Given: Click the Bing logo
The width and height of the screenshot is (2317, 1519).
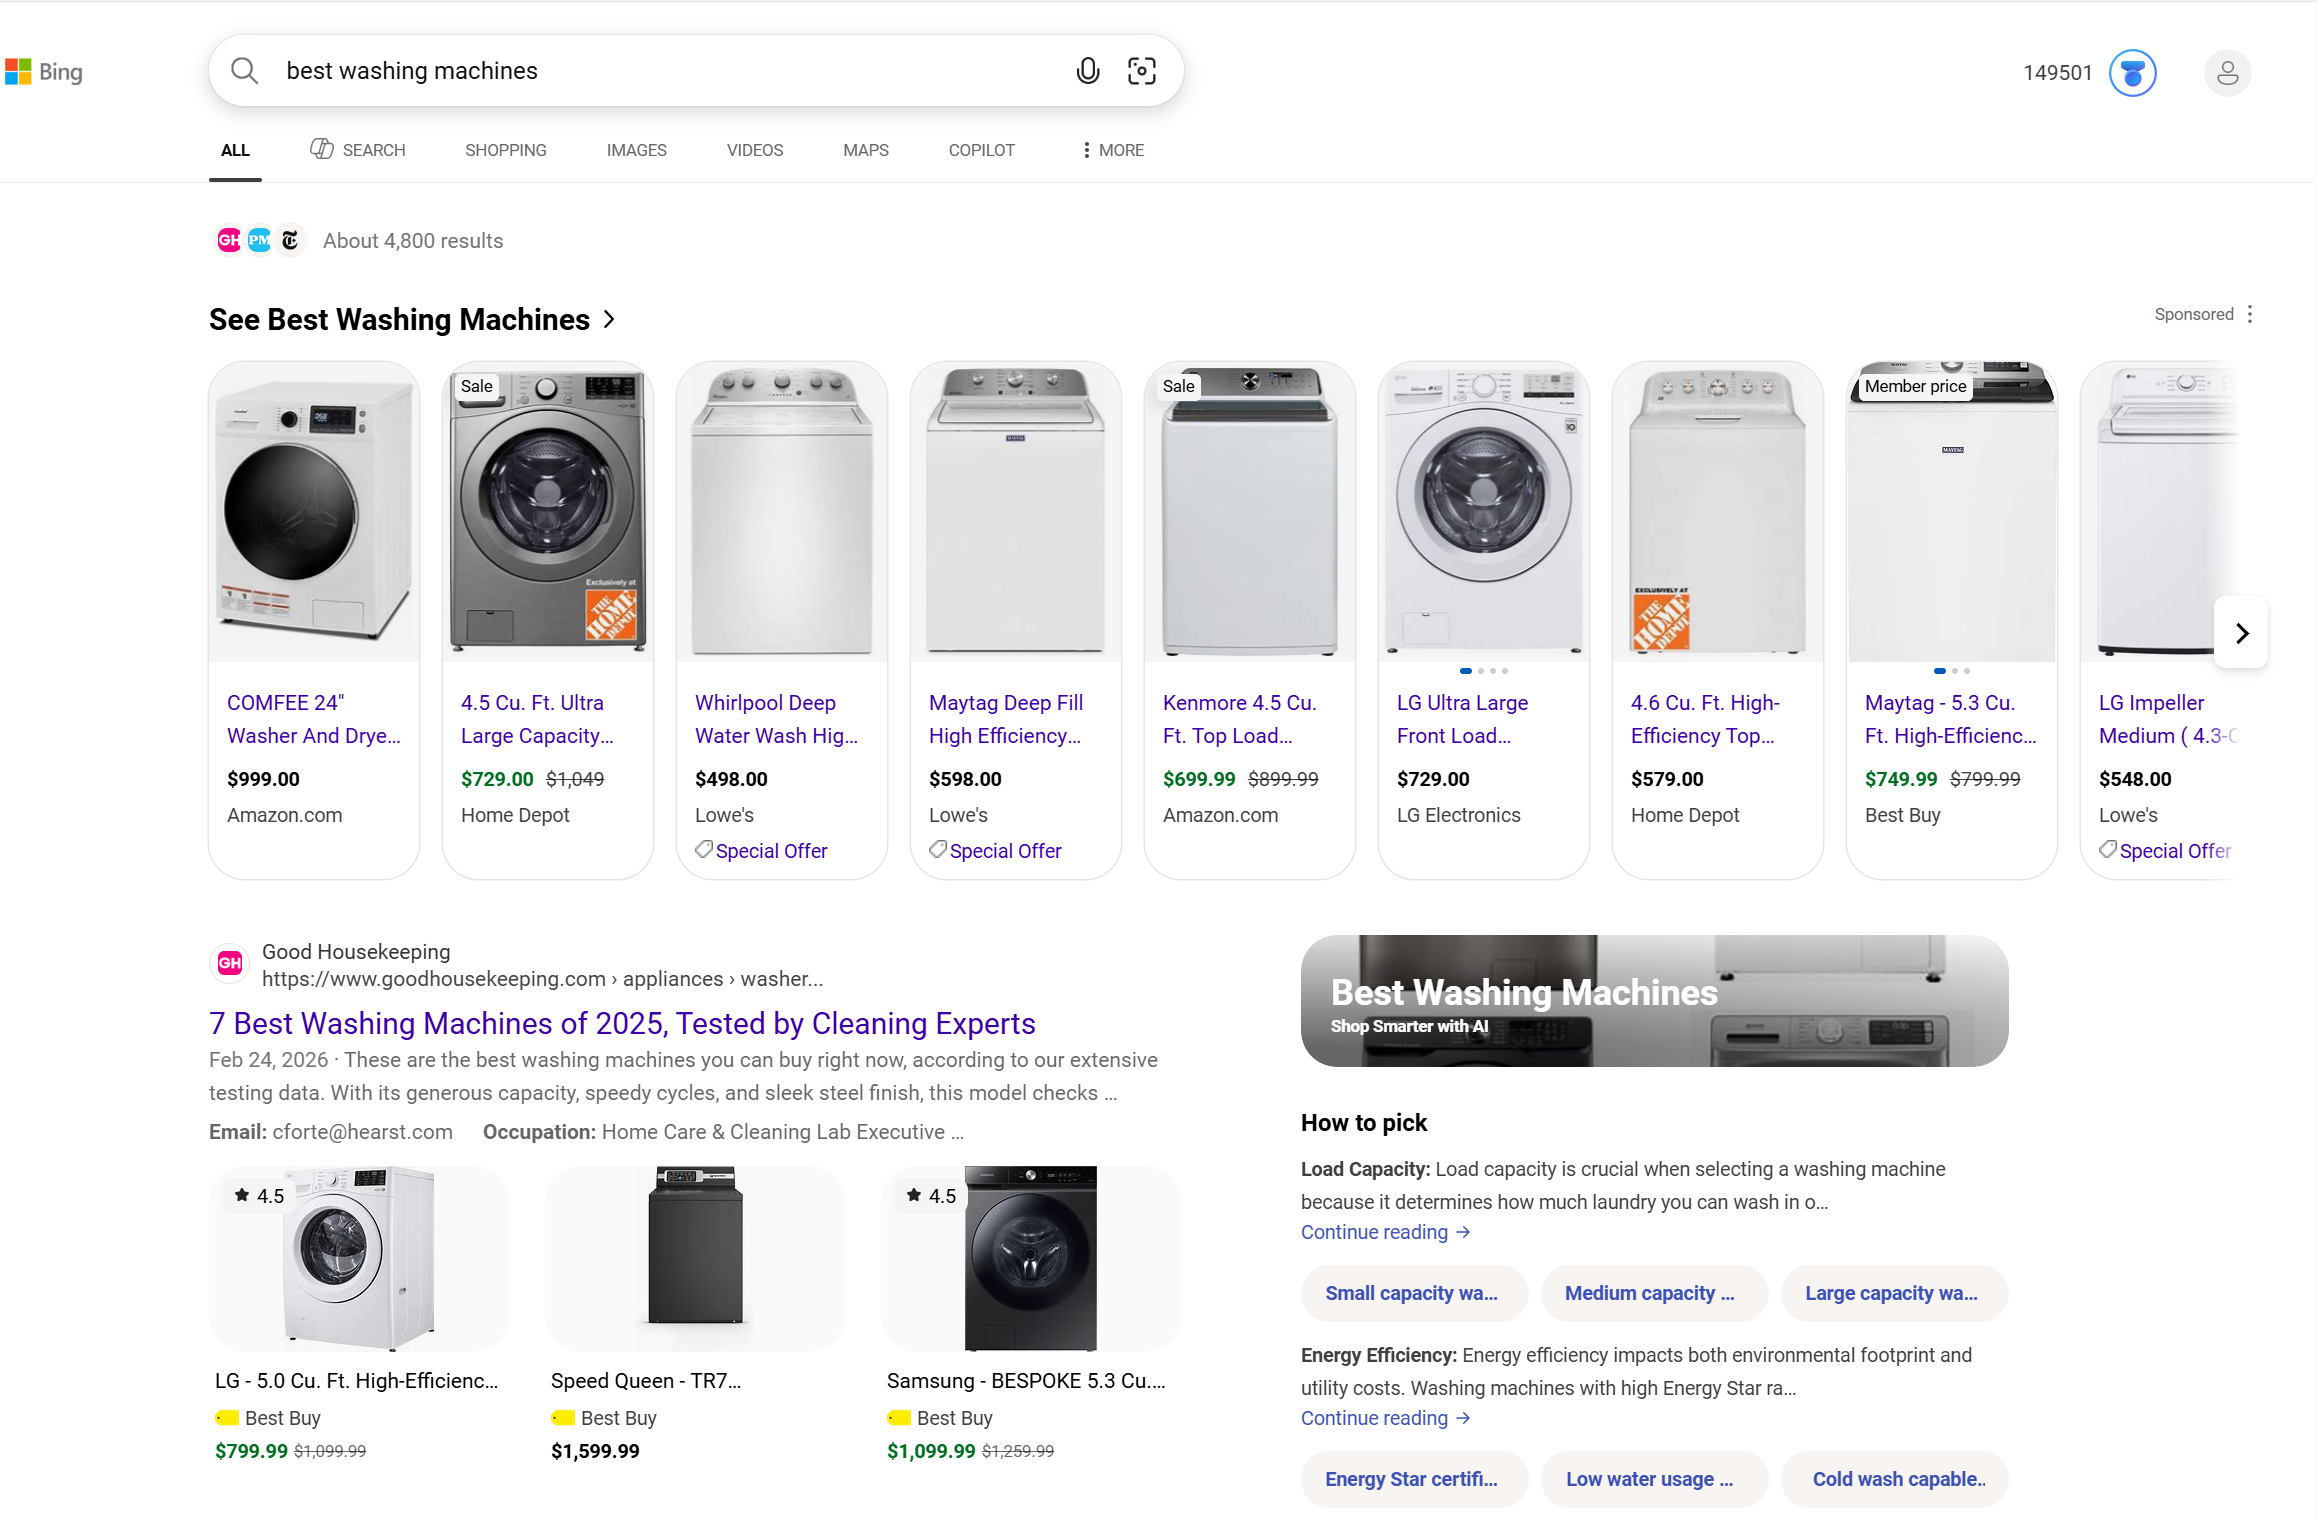Looking at the screenshot, I should pyautogui.click(x=44, y=71).
